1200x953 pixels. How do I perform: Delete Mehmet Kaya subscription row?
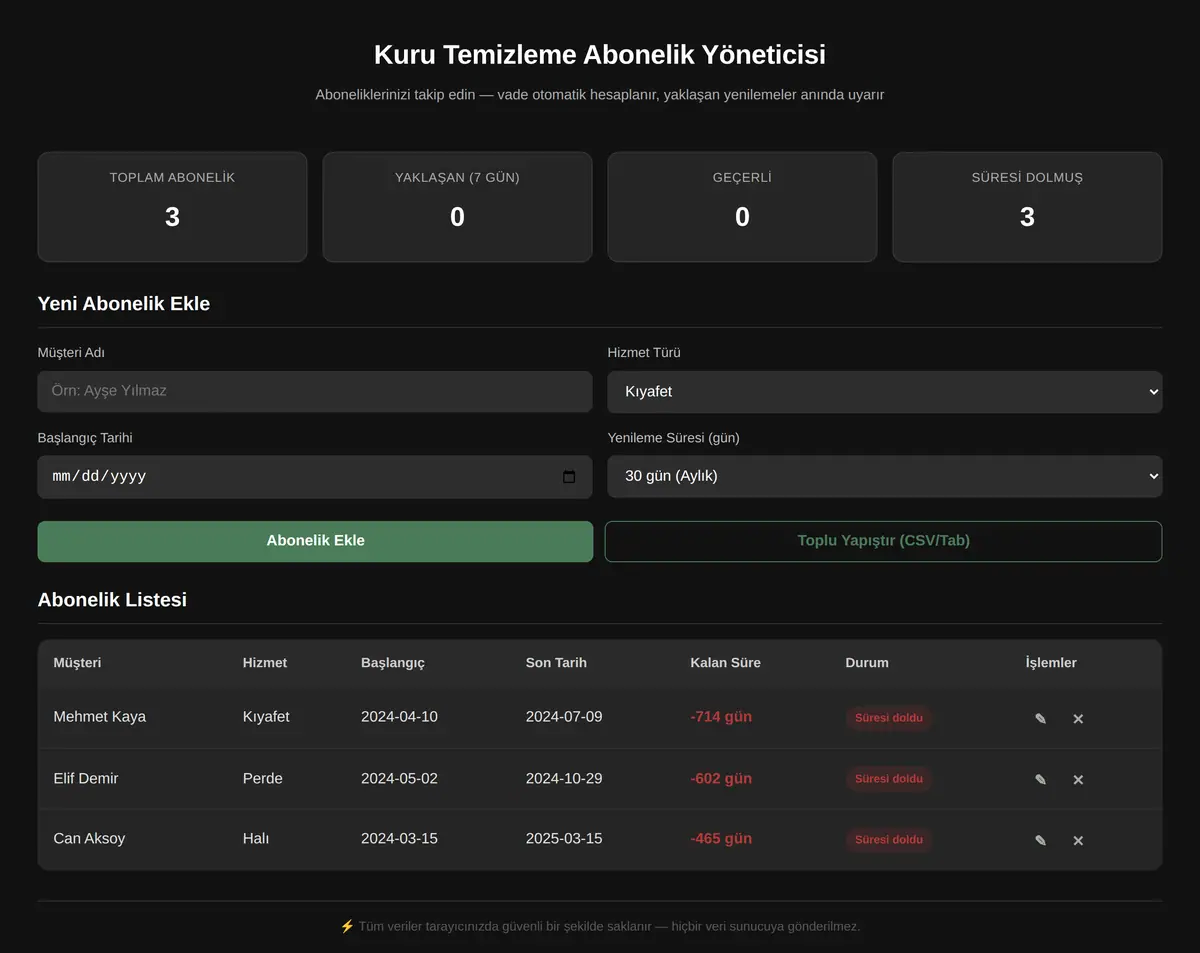click(x=1078, y=718)
